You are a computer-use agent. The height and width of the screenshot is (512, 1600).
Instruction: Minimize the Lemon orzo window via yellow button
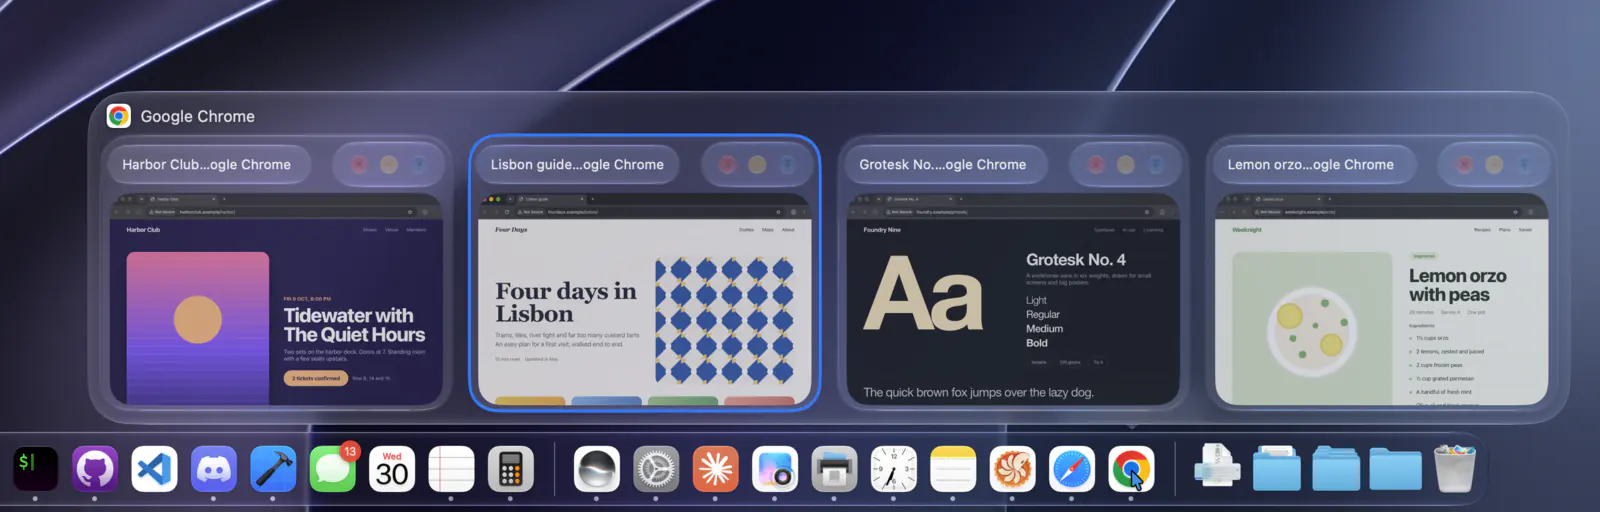tap(1494, 164)
